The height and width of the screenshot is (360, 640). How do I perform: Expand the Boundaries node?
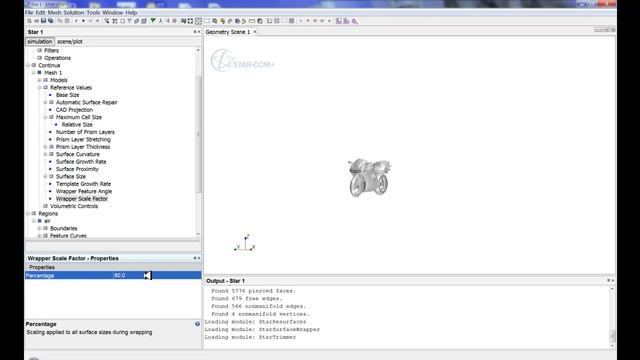40,228
